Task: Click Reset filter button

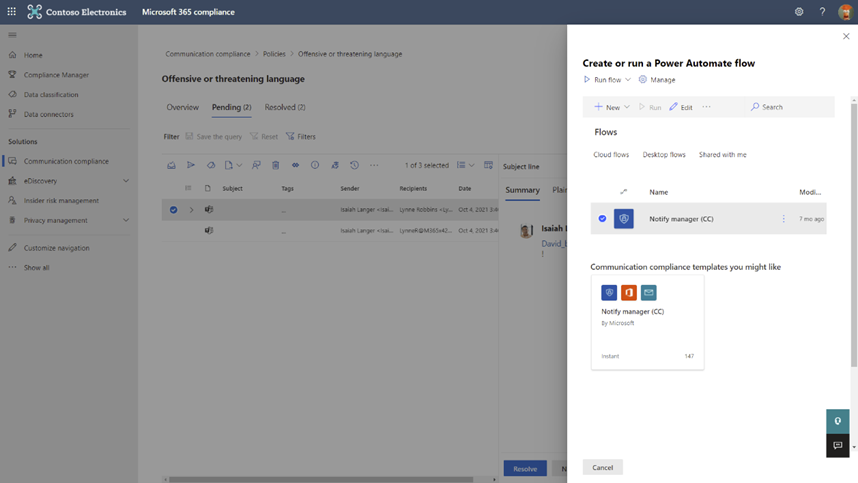Action: (x=264, y=136)
